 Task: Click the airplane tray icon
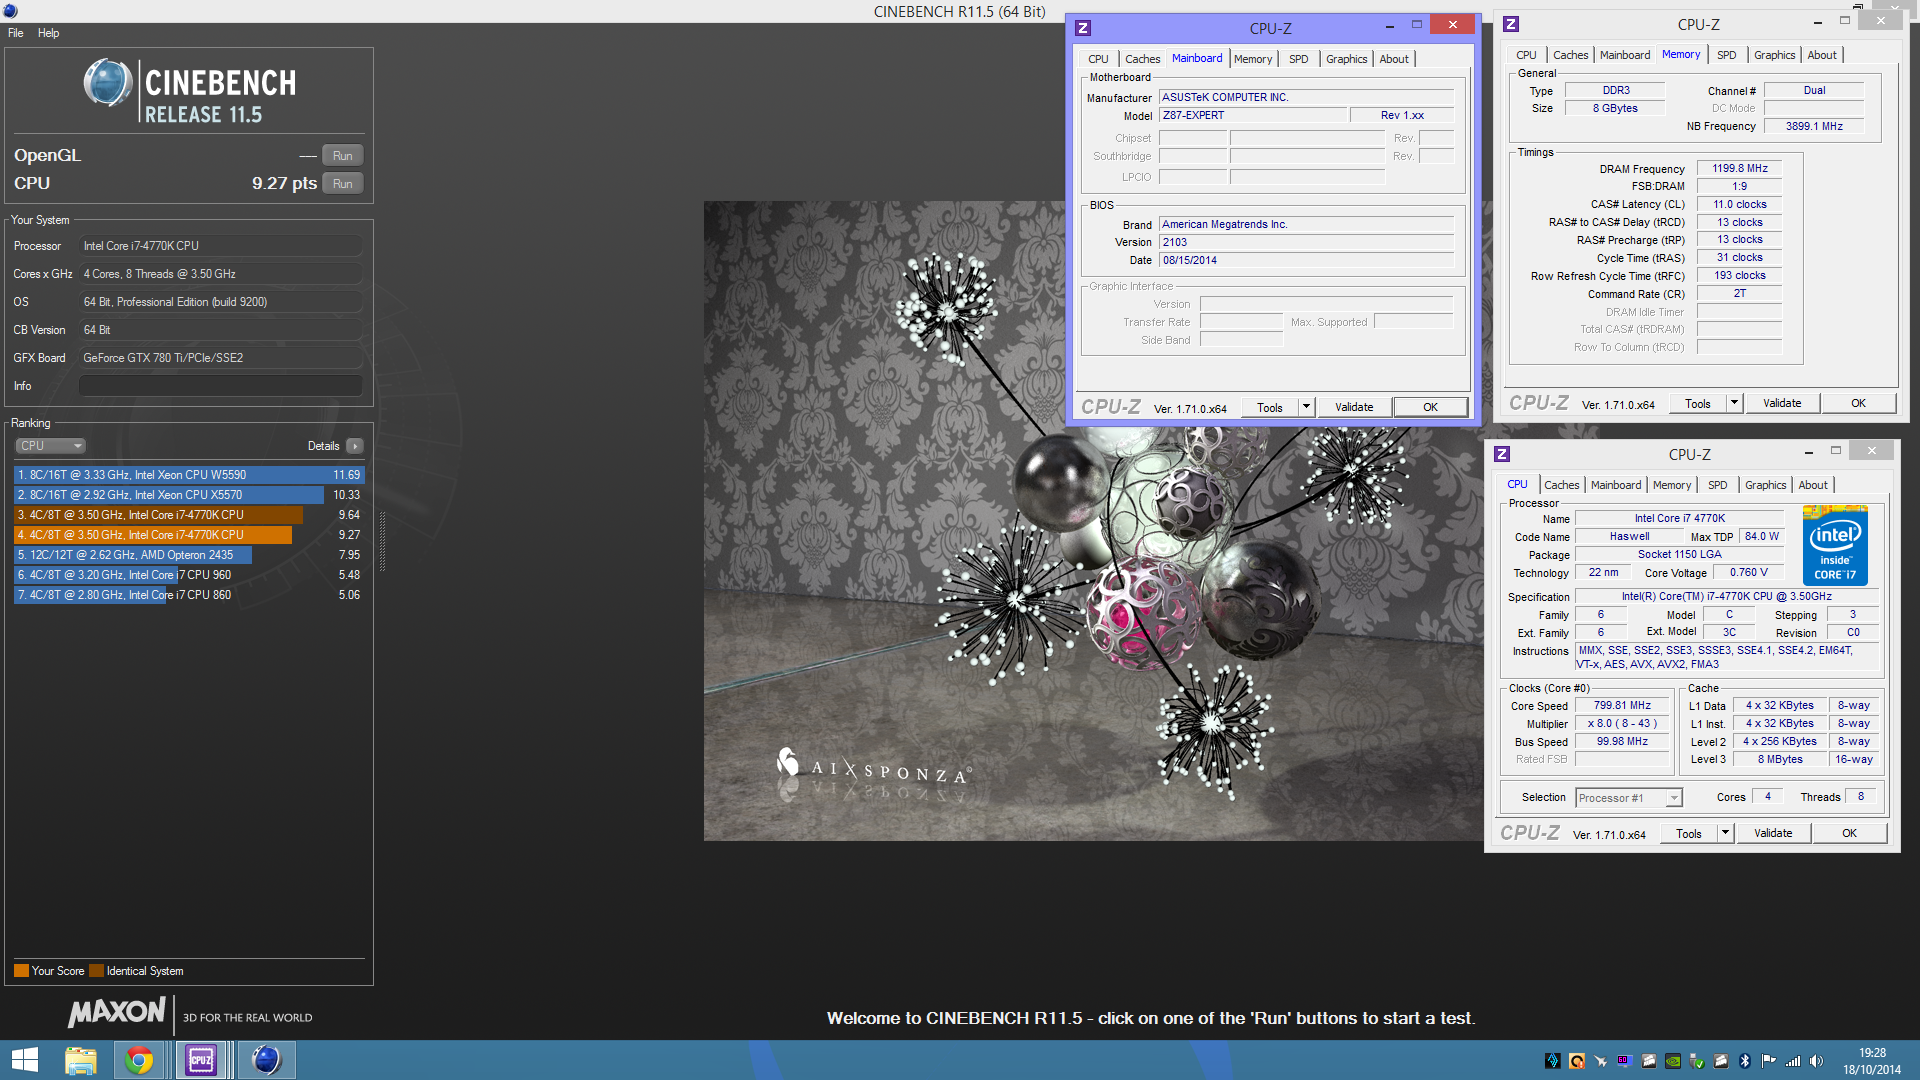[x=1600, y=1061]
